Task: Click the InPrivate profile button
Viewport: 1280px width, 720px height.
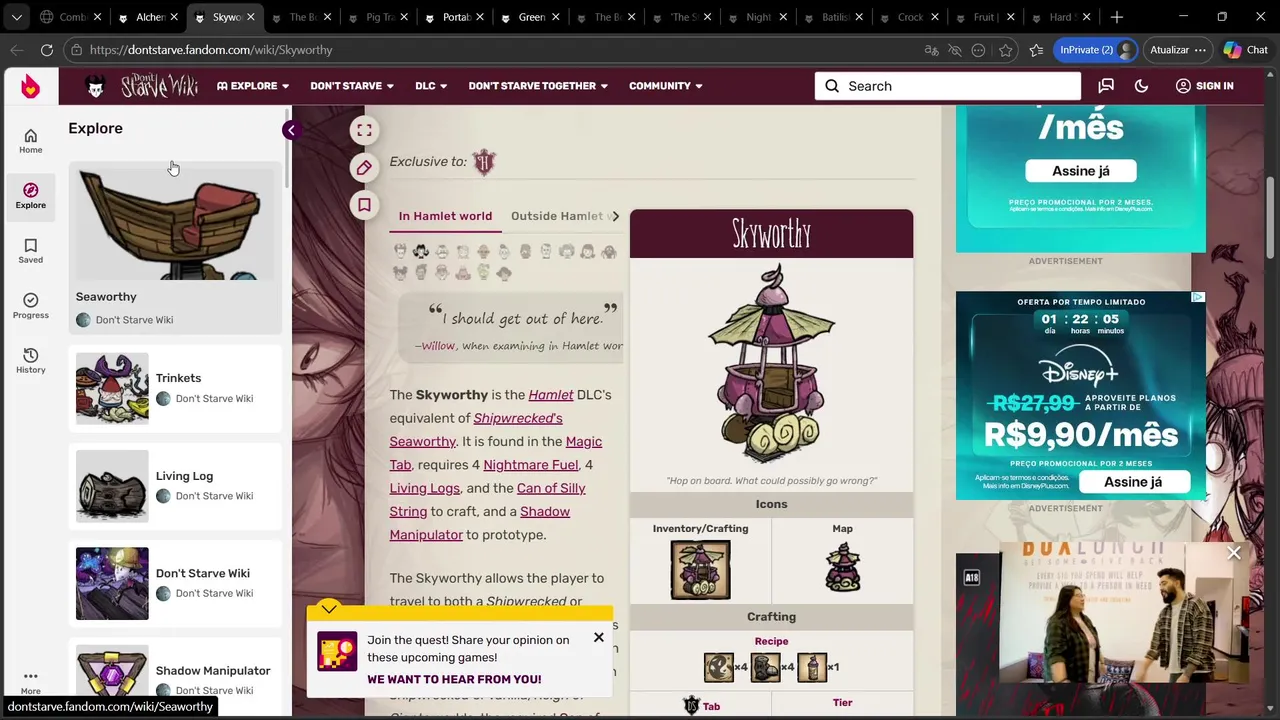Action: (1097, 50)
